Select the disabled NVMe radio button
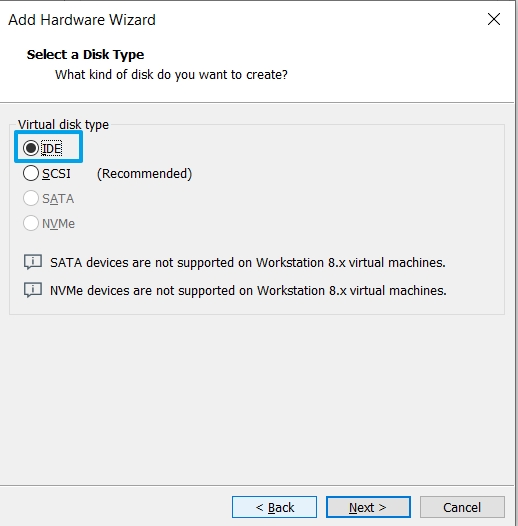 pos(31,223)
